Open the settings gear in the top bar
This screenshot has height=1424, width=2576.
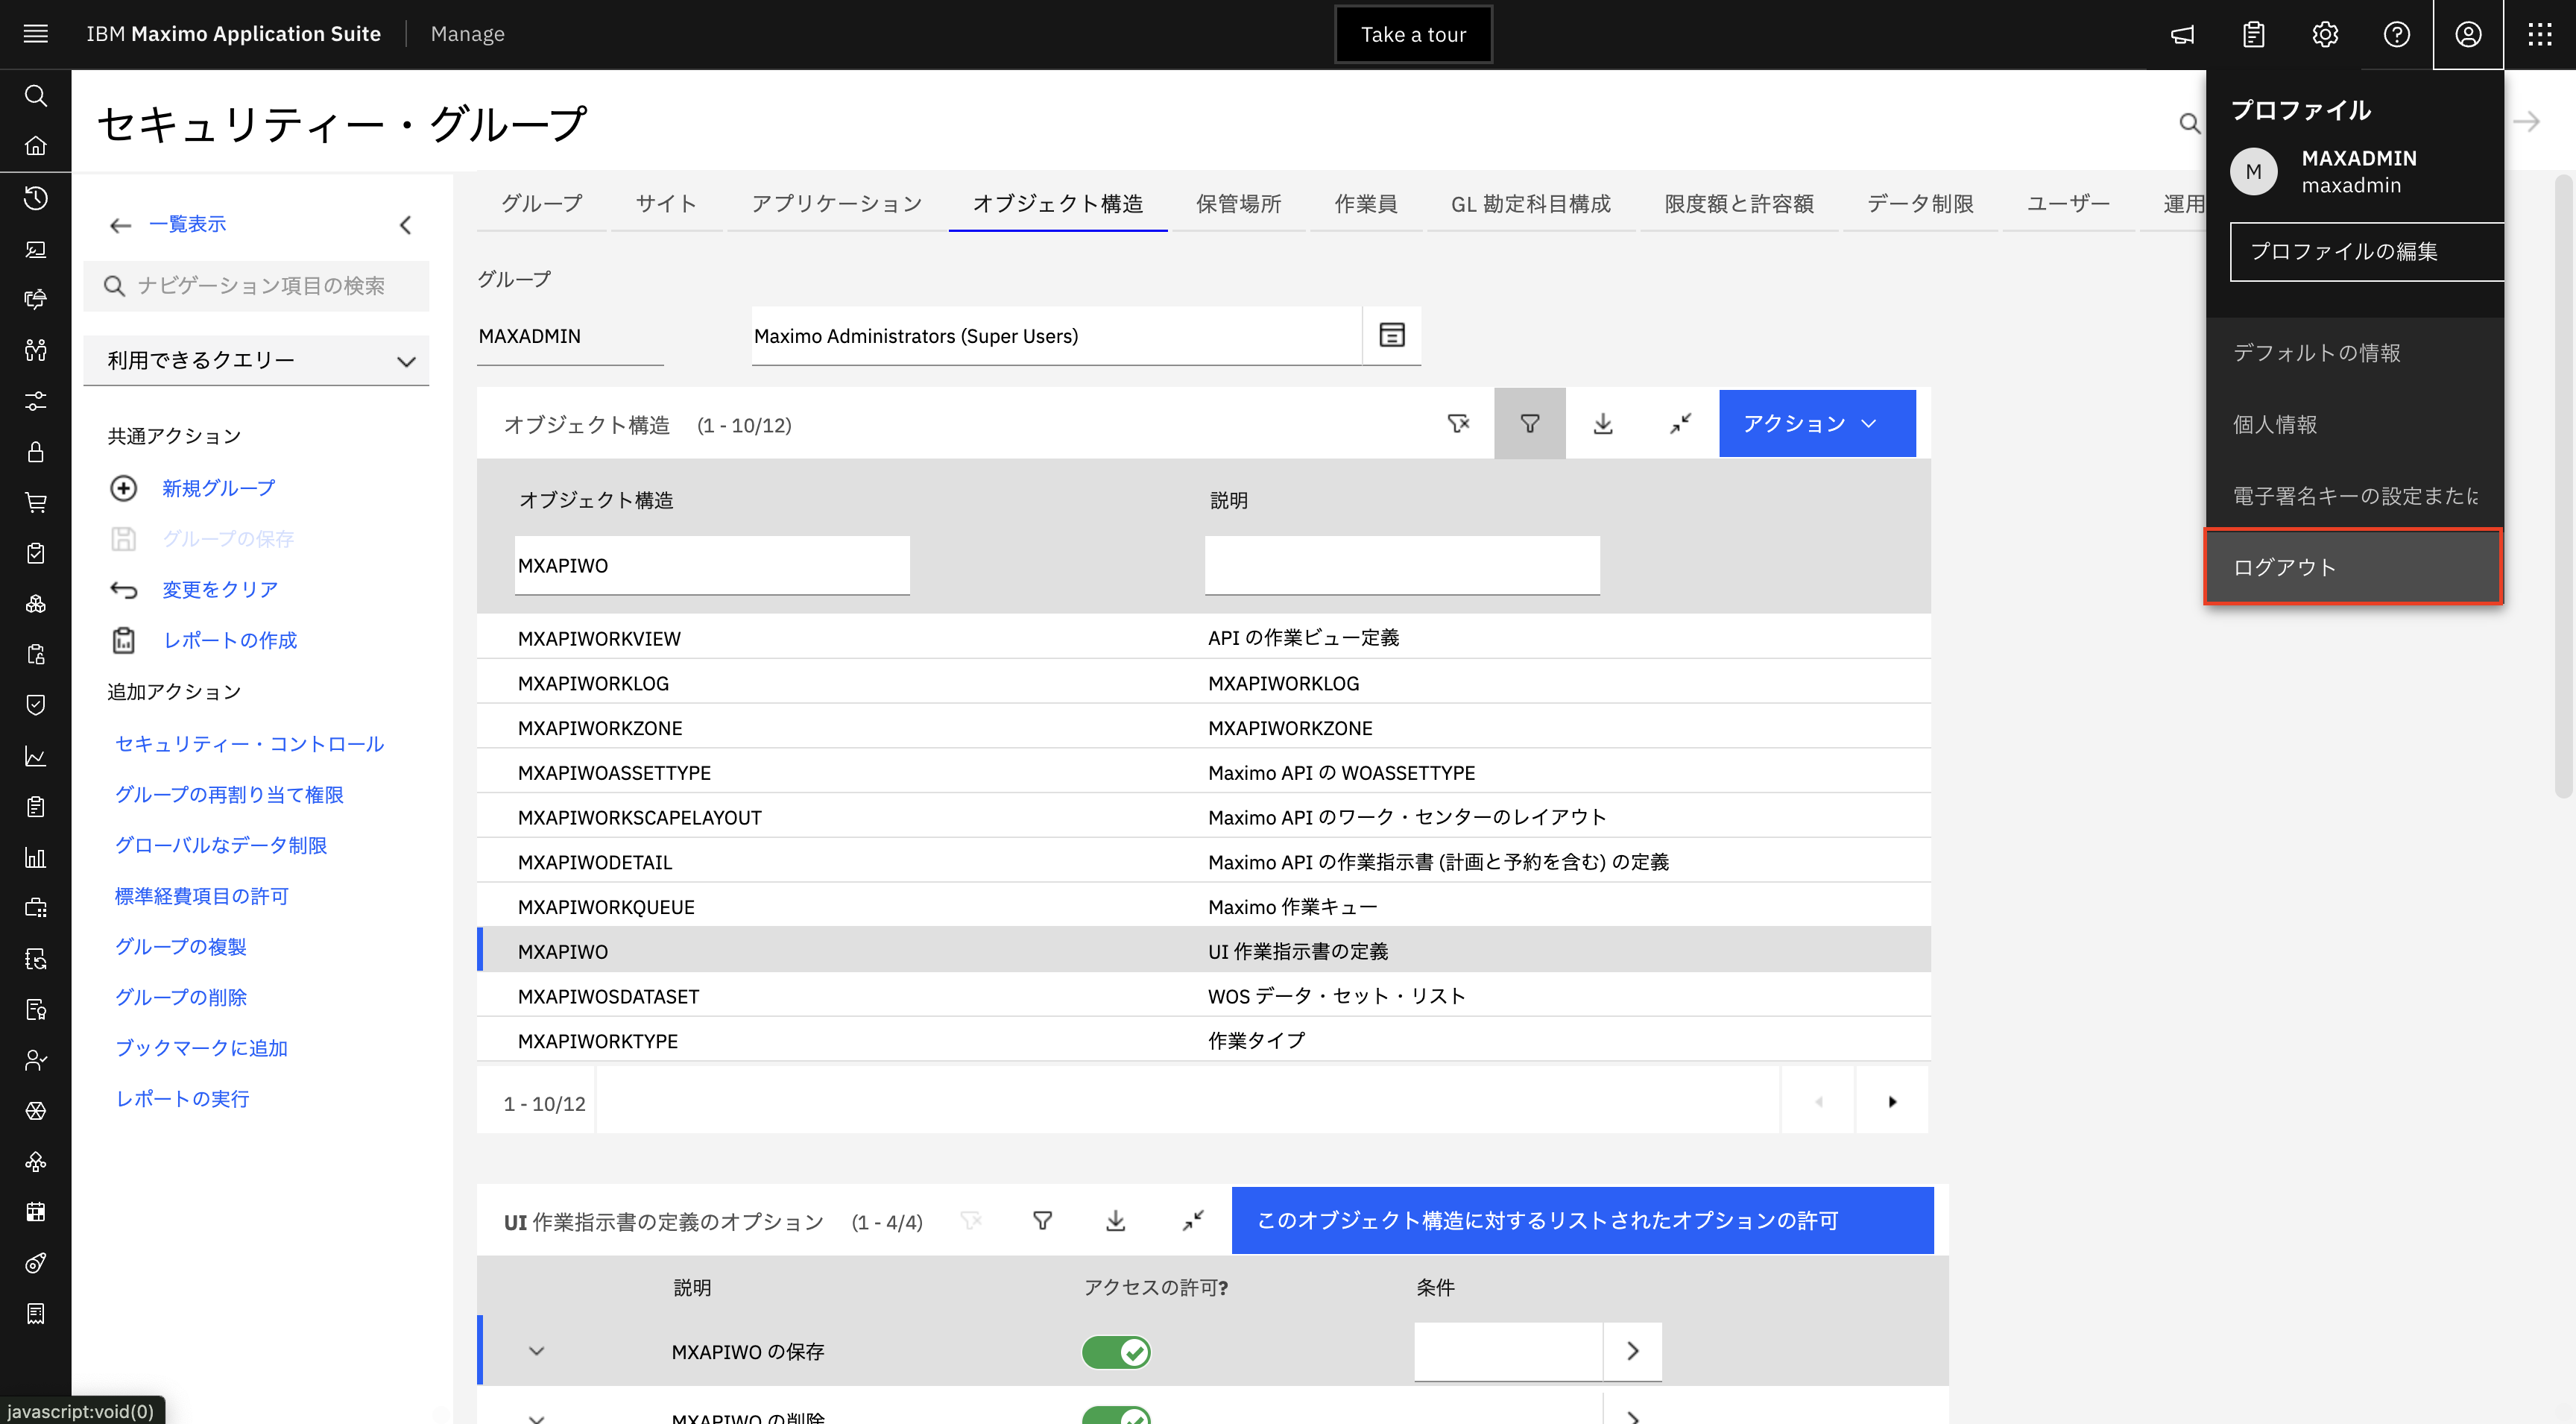pyautogui.click(x=2325, y=33)
